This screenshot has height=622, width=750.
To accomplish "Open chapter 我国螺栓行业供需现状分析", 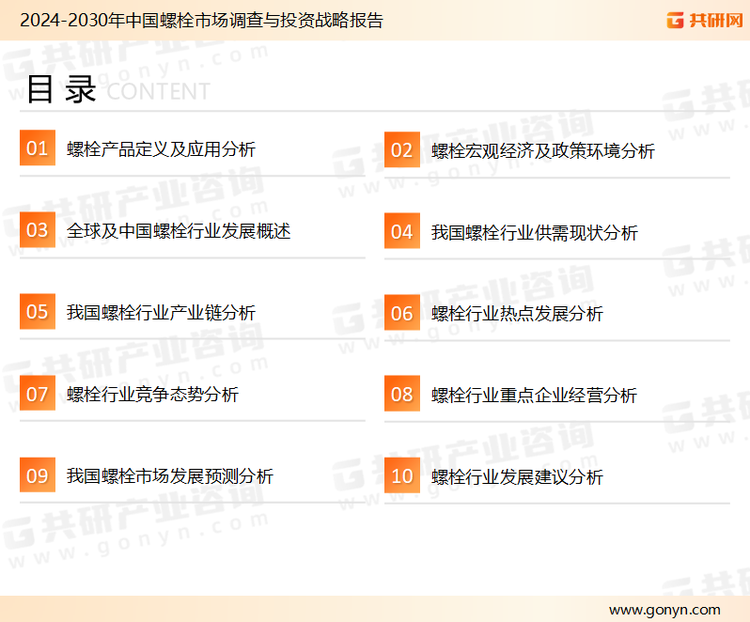I will click(534, 233).
